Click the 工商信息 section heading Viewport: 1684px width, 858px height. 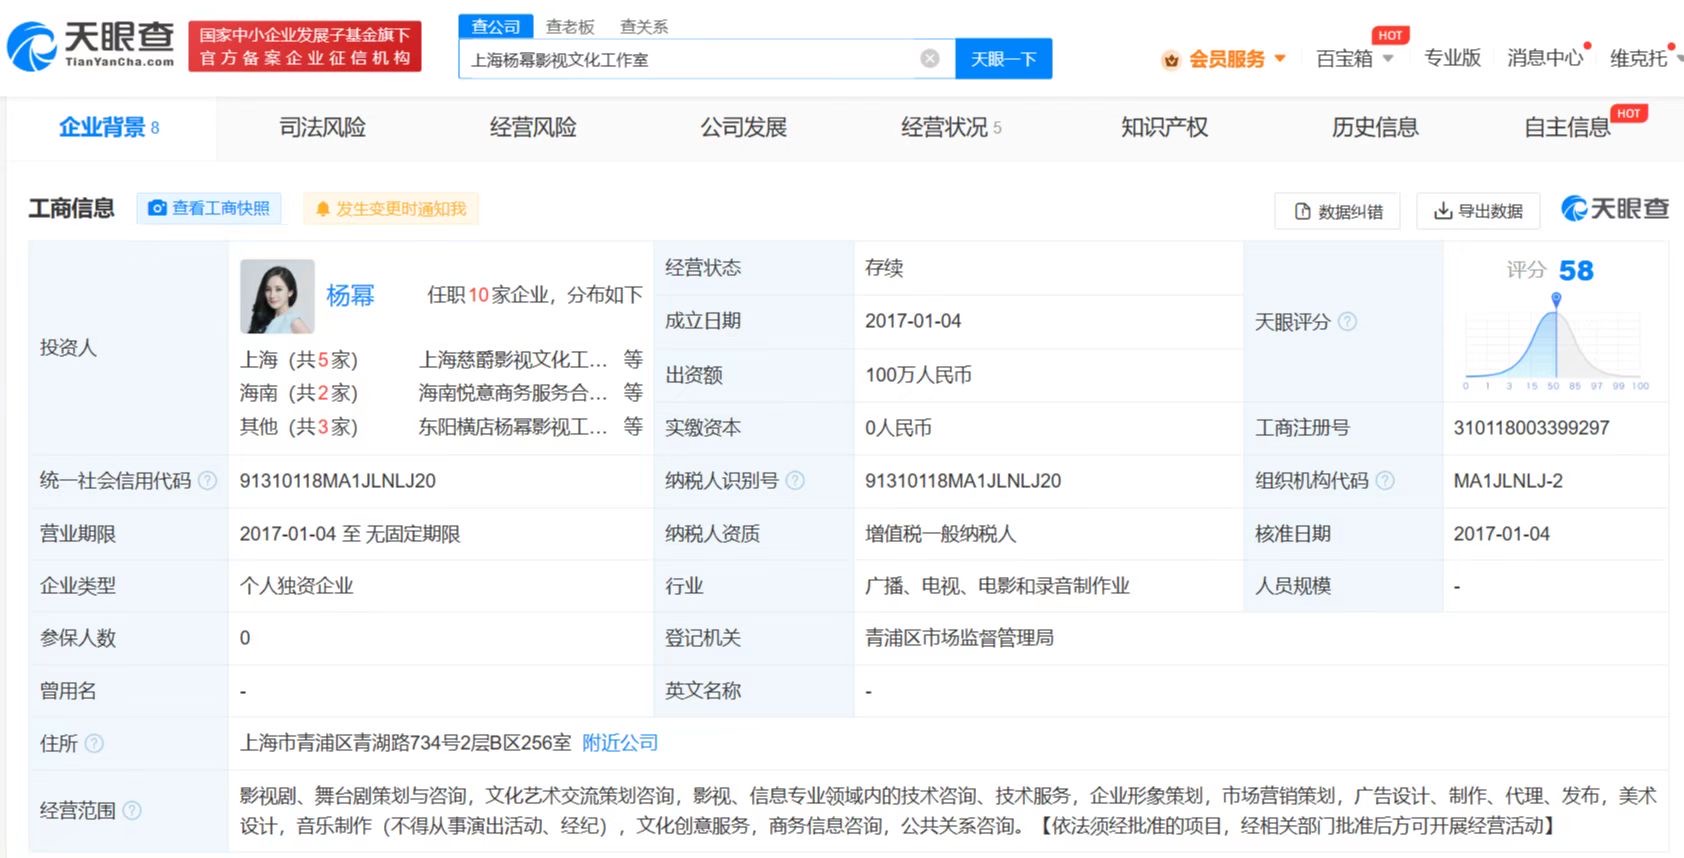click(x=71, y=208)
